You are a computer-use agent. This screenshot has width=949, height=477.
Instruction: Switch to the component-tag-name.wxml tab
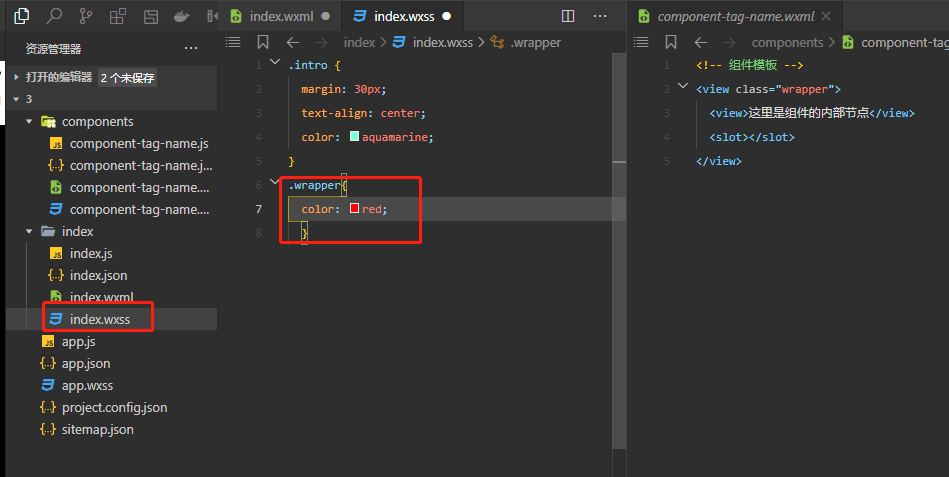coord(735,16)
